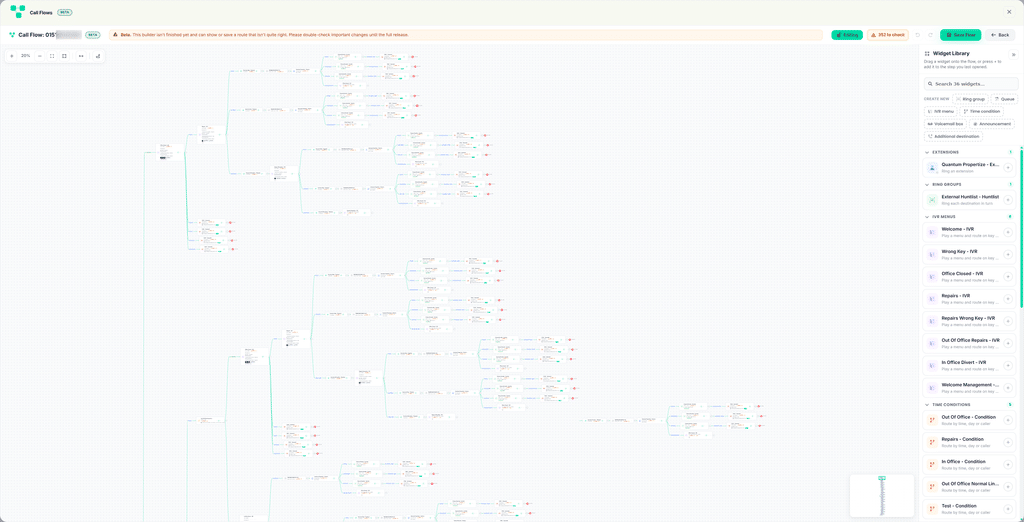Fit the flow to view
This screenshot has height=522, width=1024.
point(52,56)
